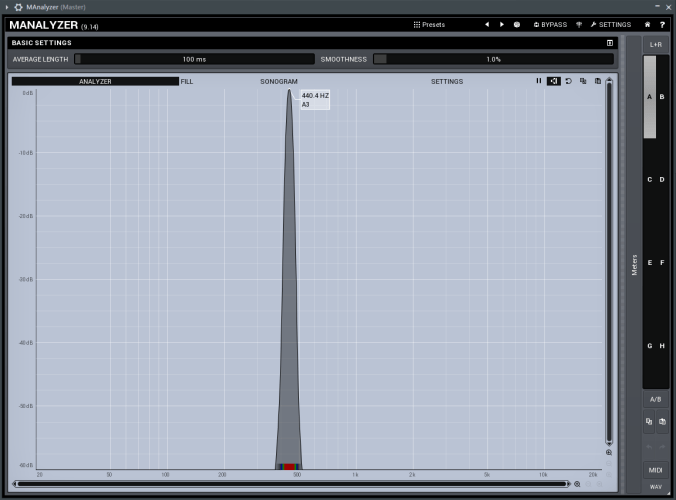Load the previous preset with left arrow
Image resolution: width=676 pixels, height=500 pixels.
coord(487,24)
